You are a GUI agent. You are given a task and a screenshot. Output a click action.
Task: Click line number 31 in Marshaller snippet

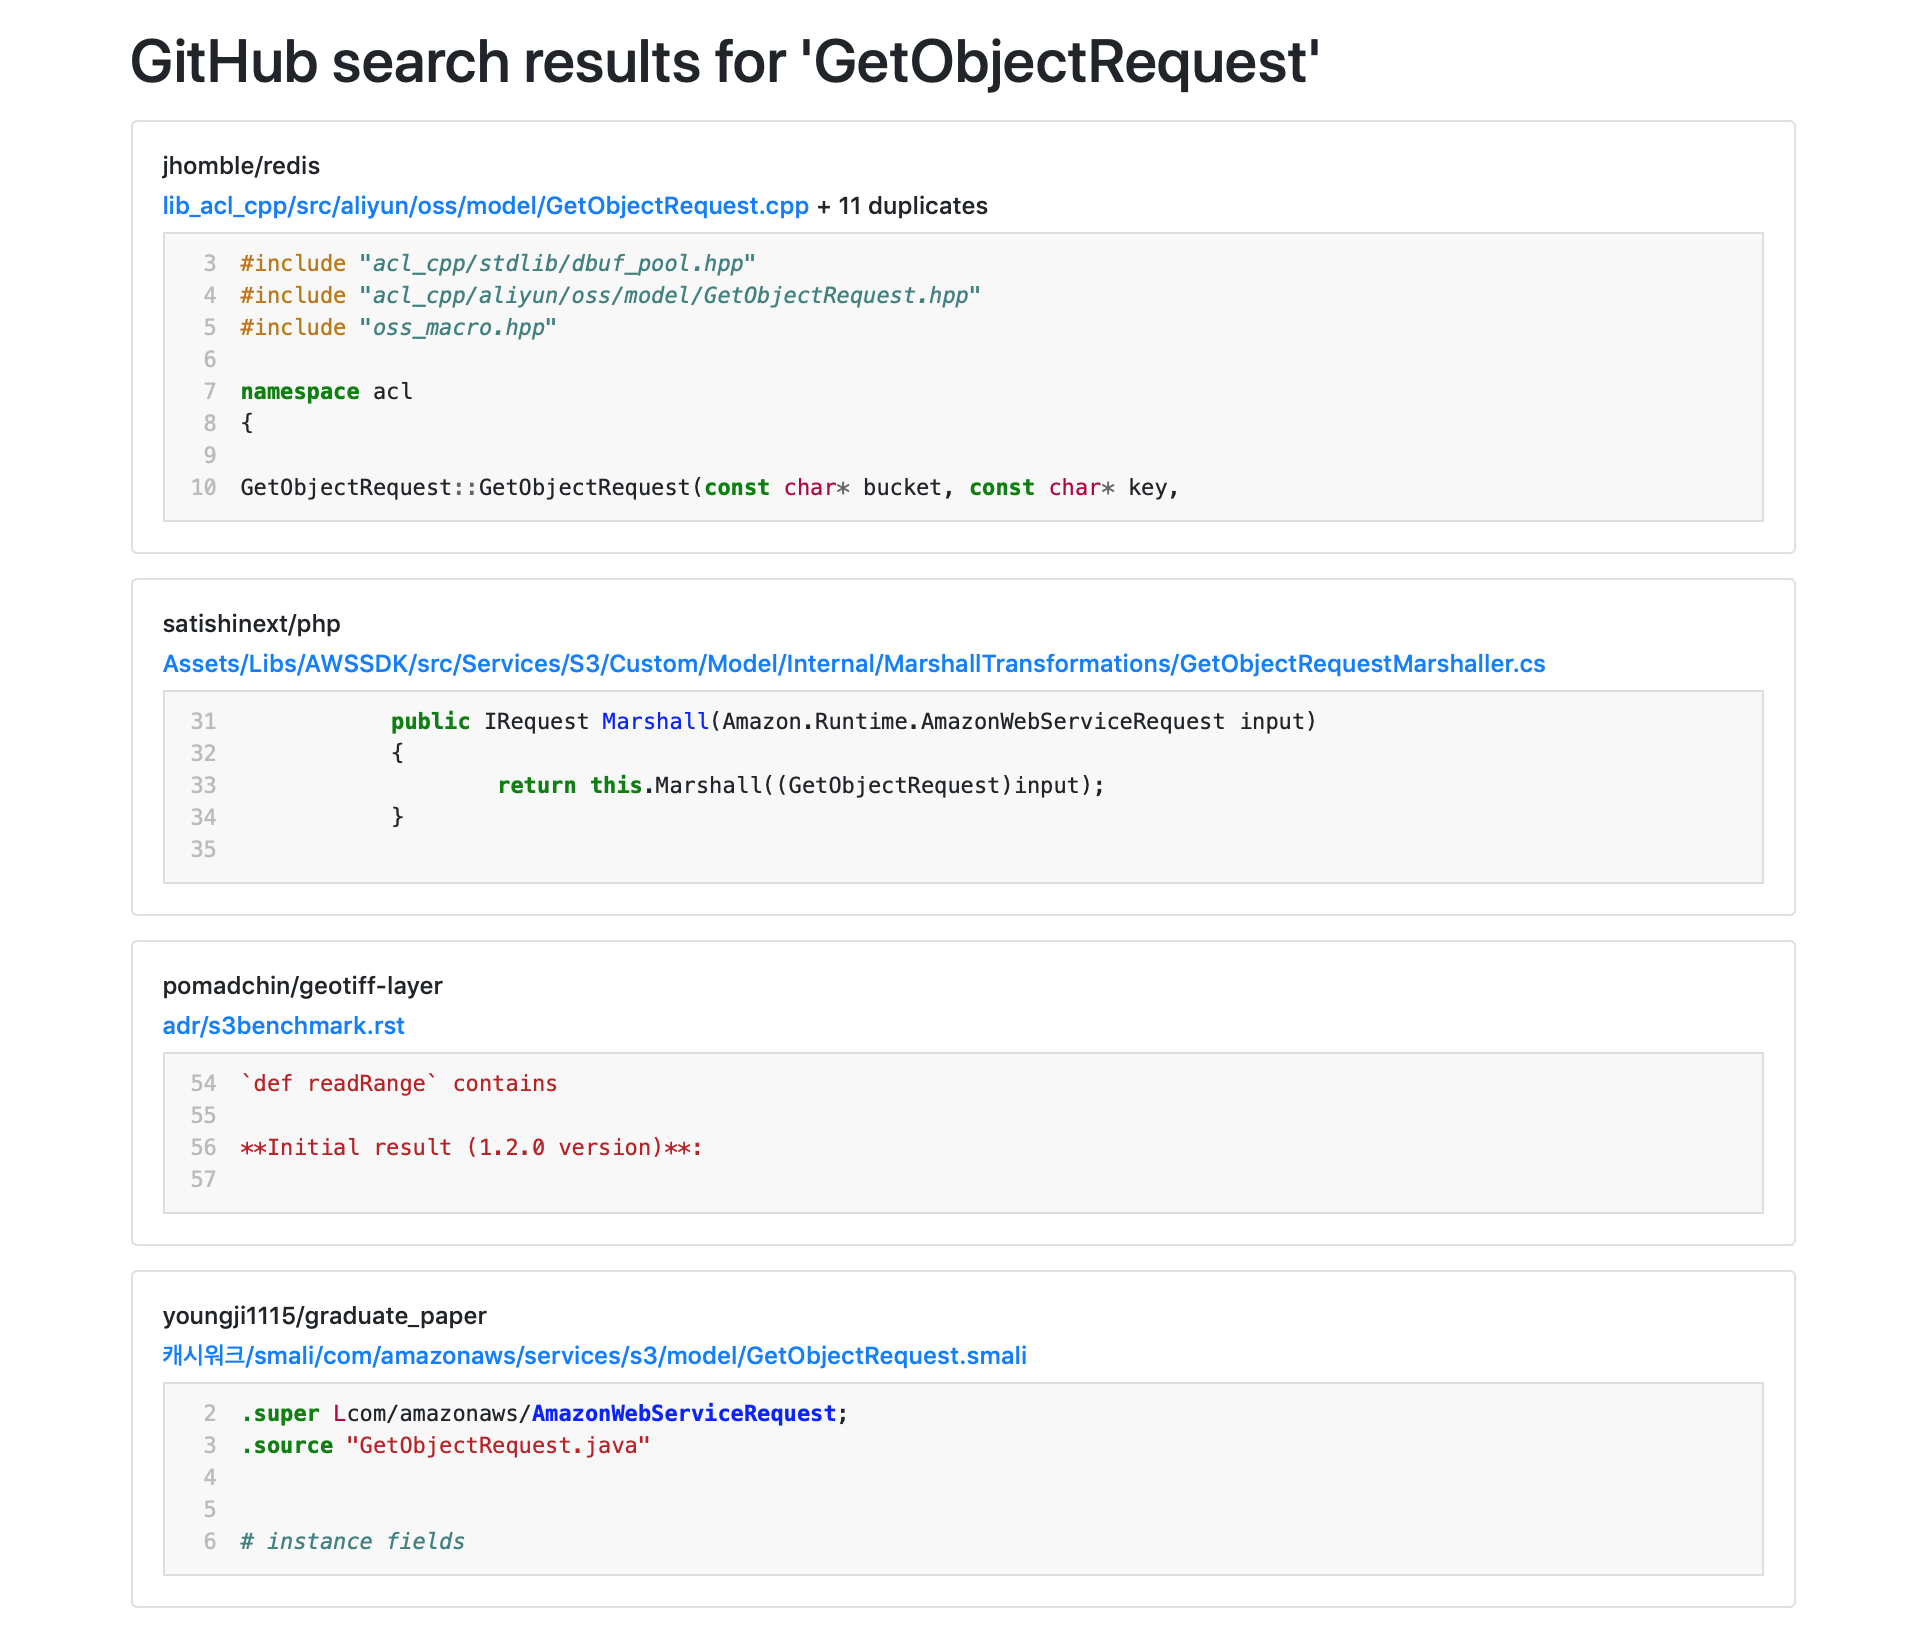pyautogui.click(x=203, y=722)
